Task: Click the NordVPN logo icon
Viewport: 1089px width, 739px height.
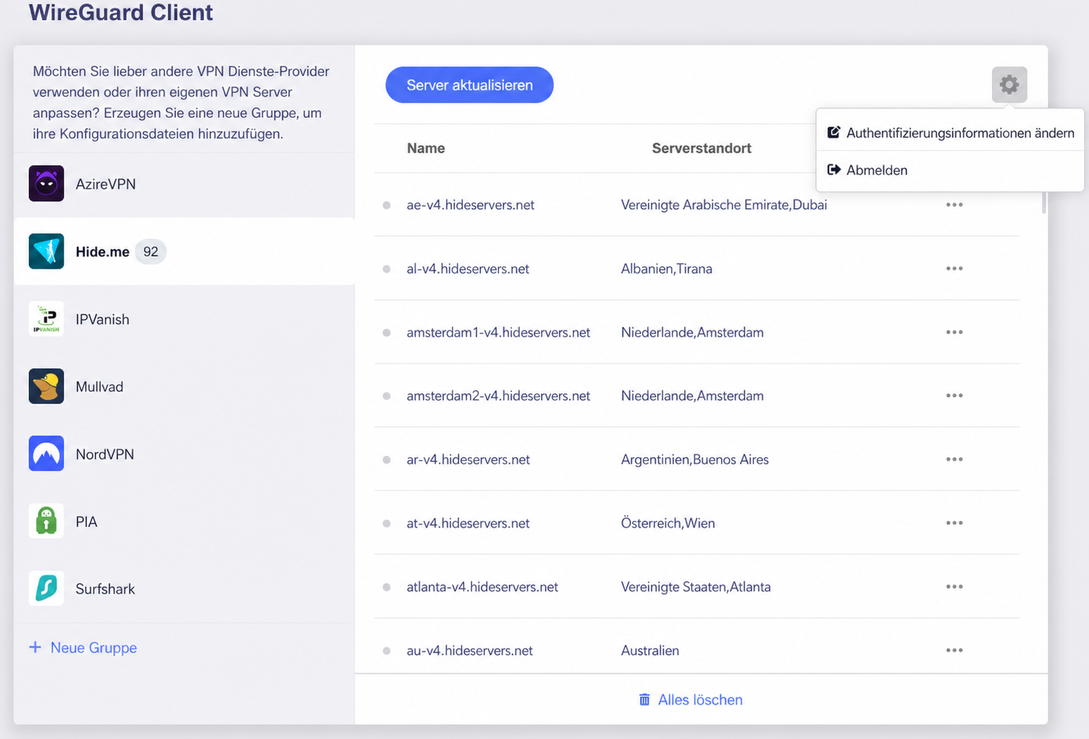Action: coord(47,454)
